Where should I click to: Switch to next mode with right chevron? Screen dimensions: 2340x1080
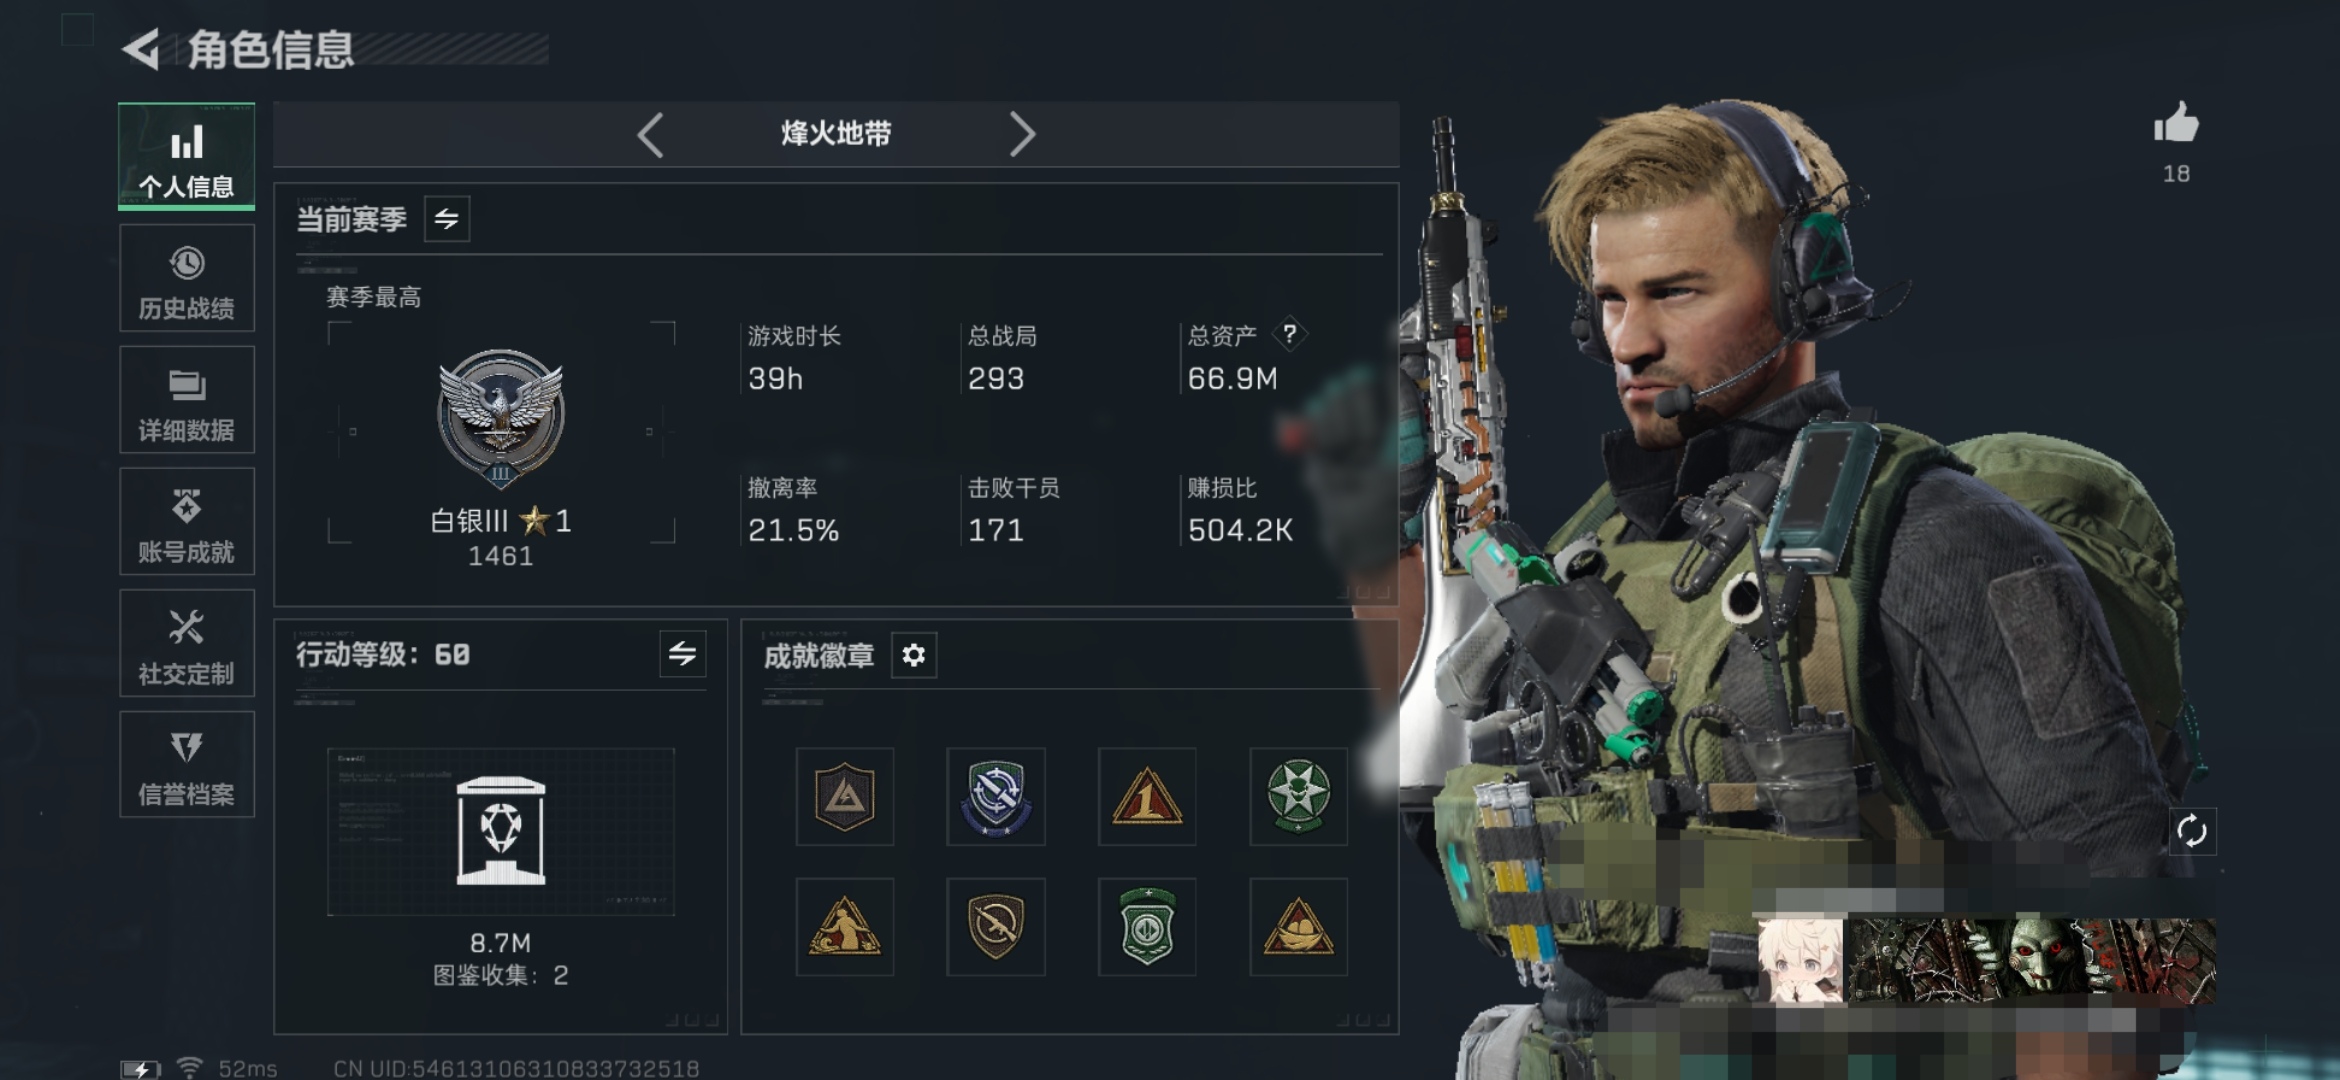1021,134
